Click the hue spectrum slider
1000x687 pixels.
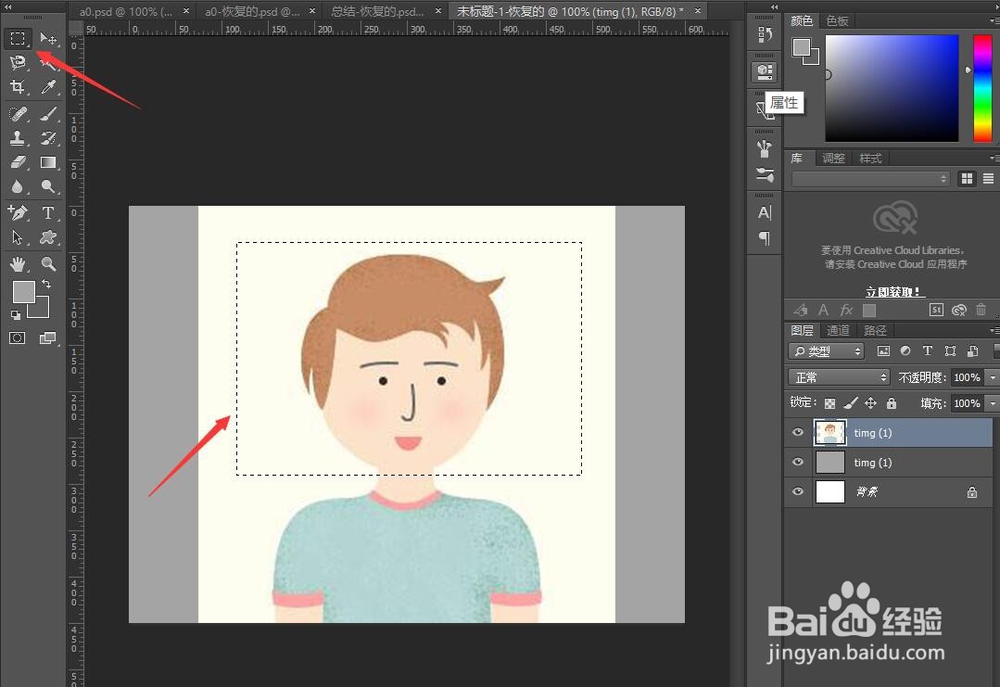pyautogui.click(x=982, y=88)
